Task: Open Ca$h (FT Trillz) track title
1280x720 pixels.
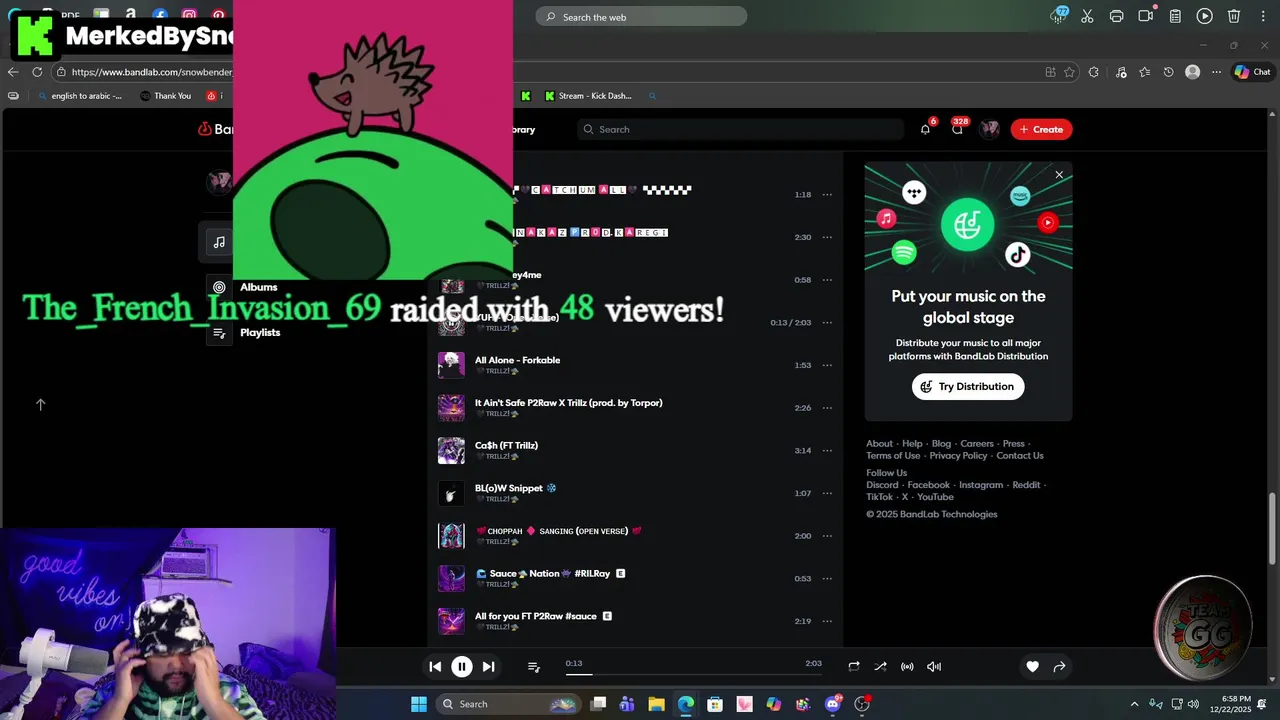Action: 506,445
